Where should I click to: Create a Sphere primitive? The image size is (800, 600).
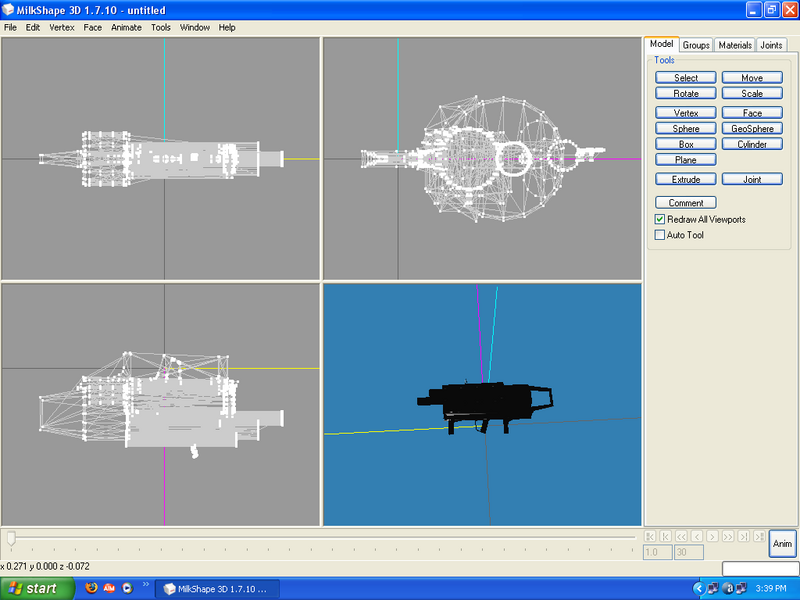pos(686,129)
